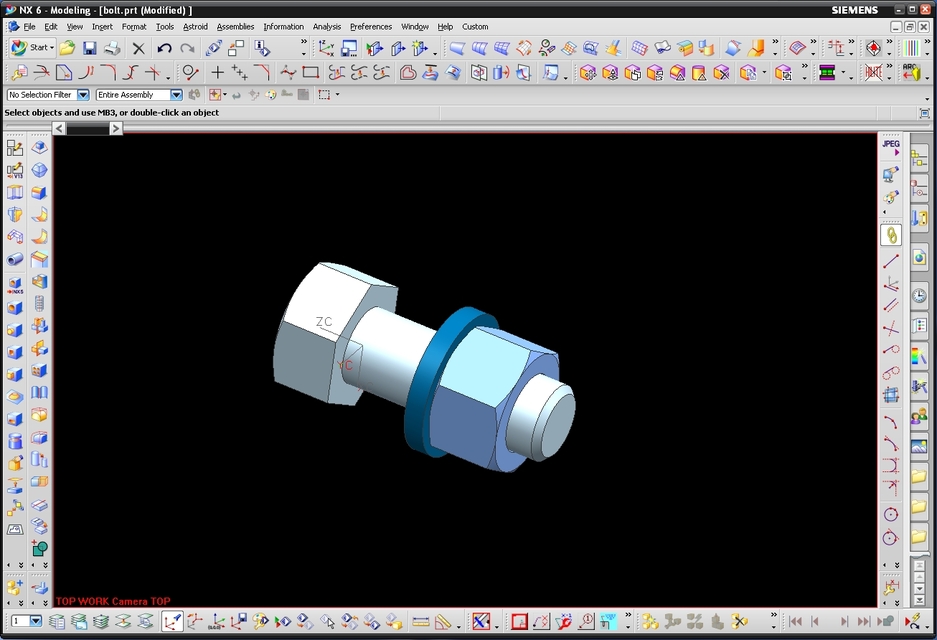Click the color palette rainbow icon
Screen dimensions: 937x640
click(x=919, y=356)
